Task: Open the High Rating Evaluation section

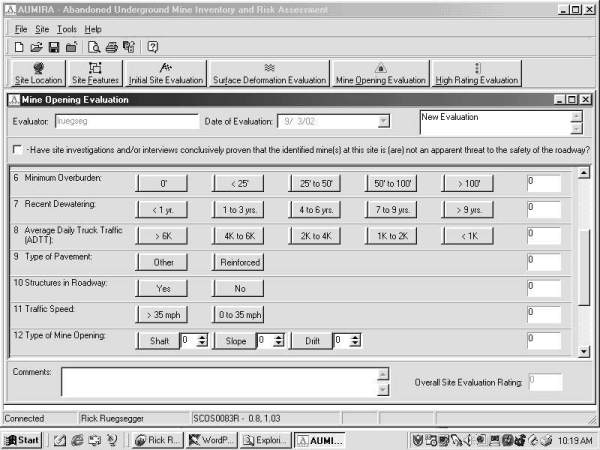Action: click(477, 73)
